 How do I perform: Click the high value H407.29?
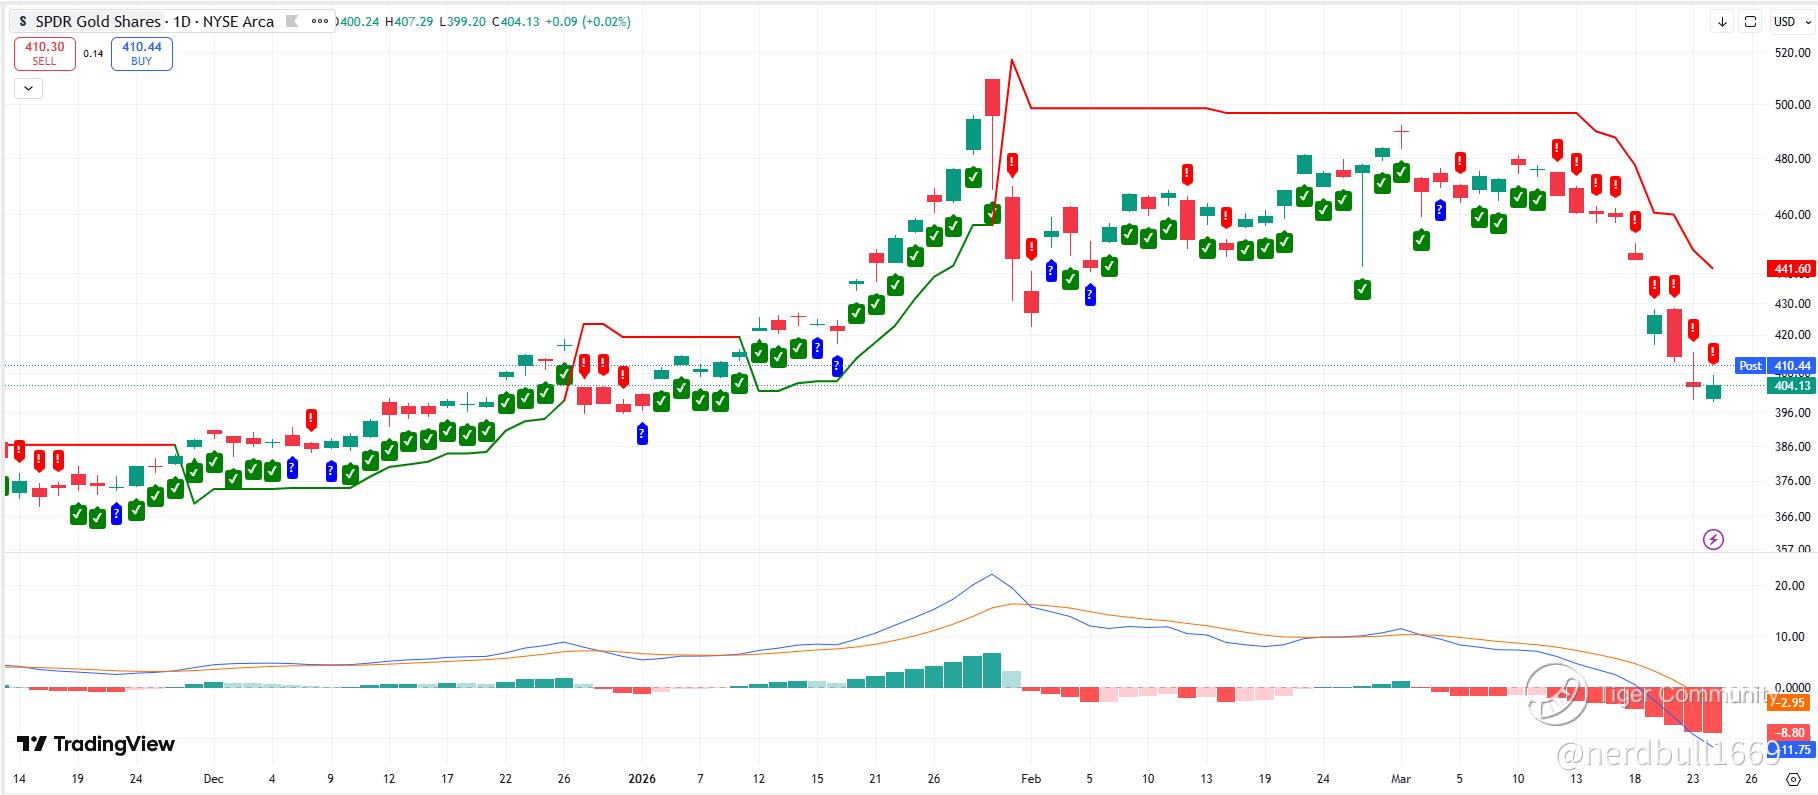tap(409, 21)
